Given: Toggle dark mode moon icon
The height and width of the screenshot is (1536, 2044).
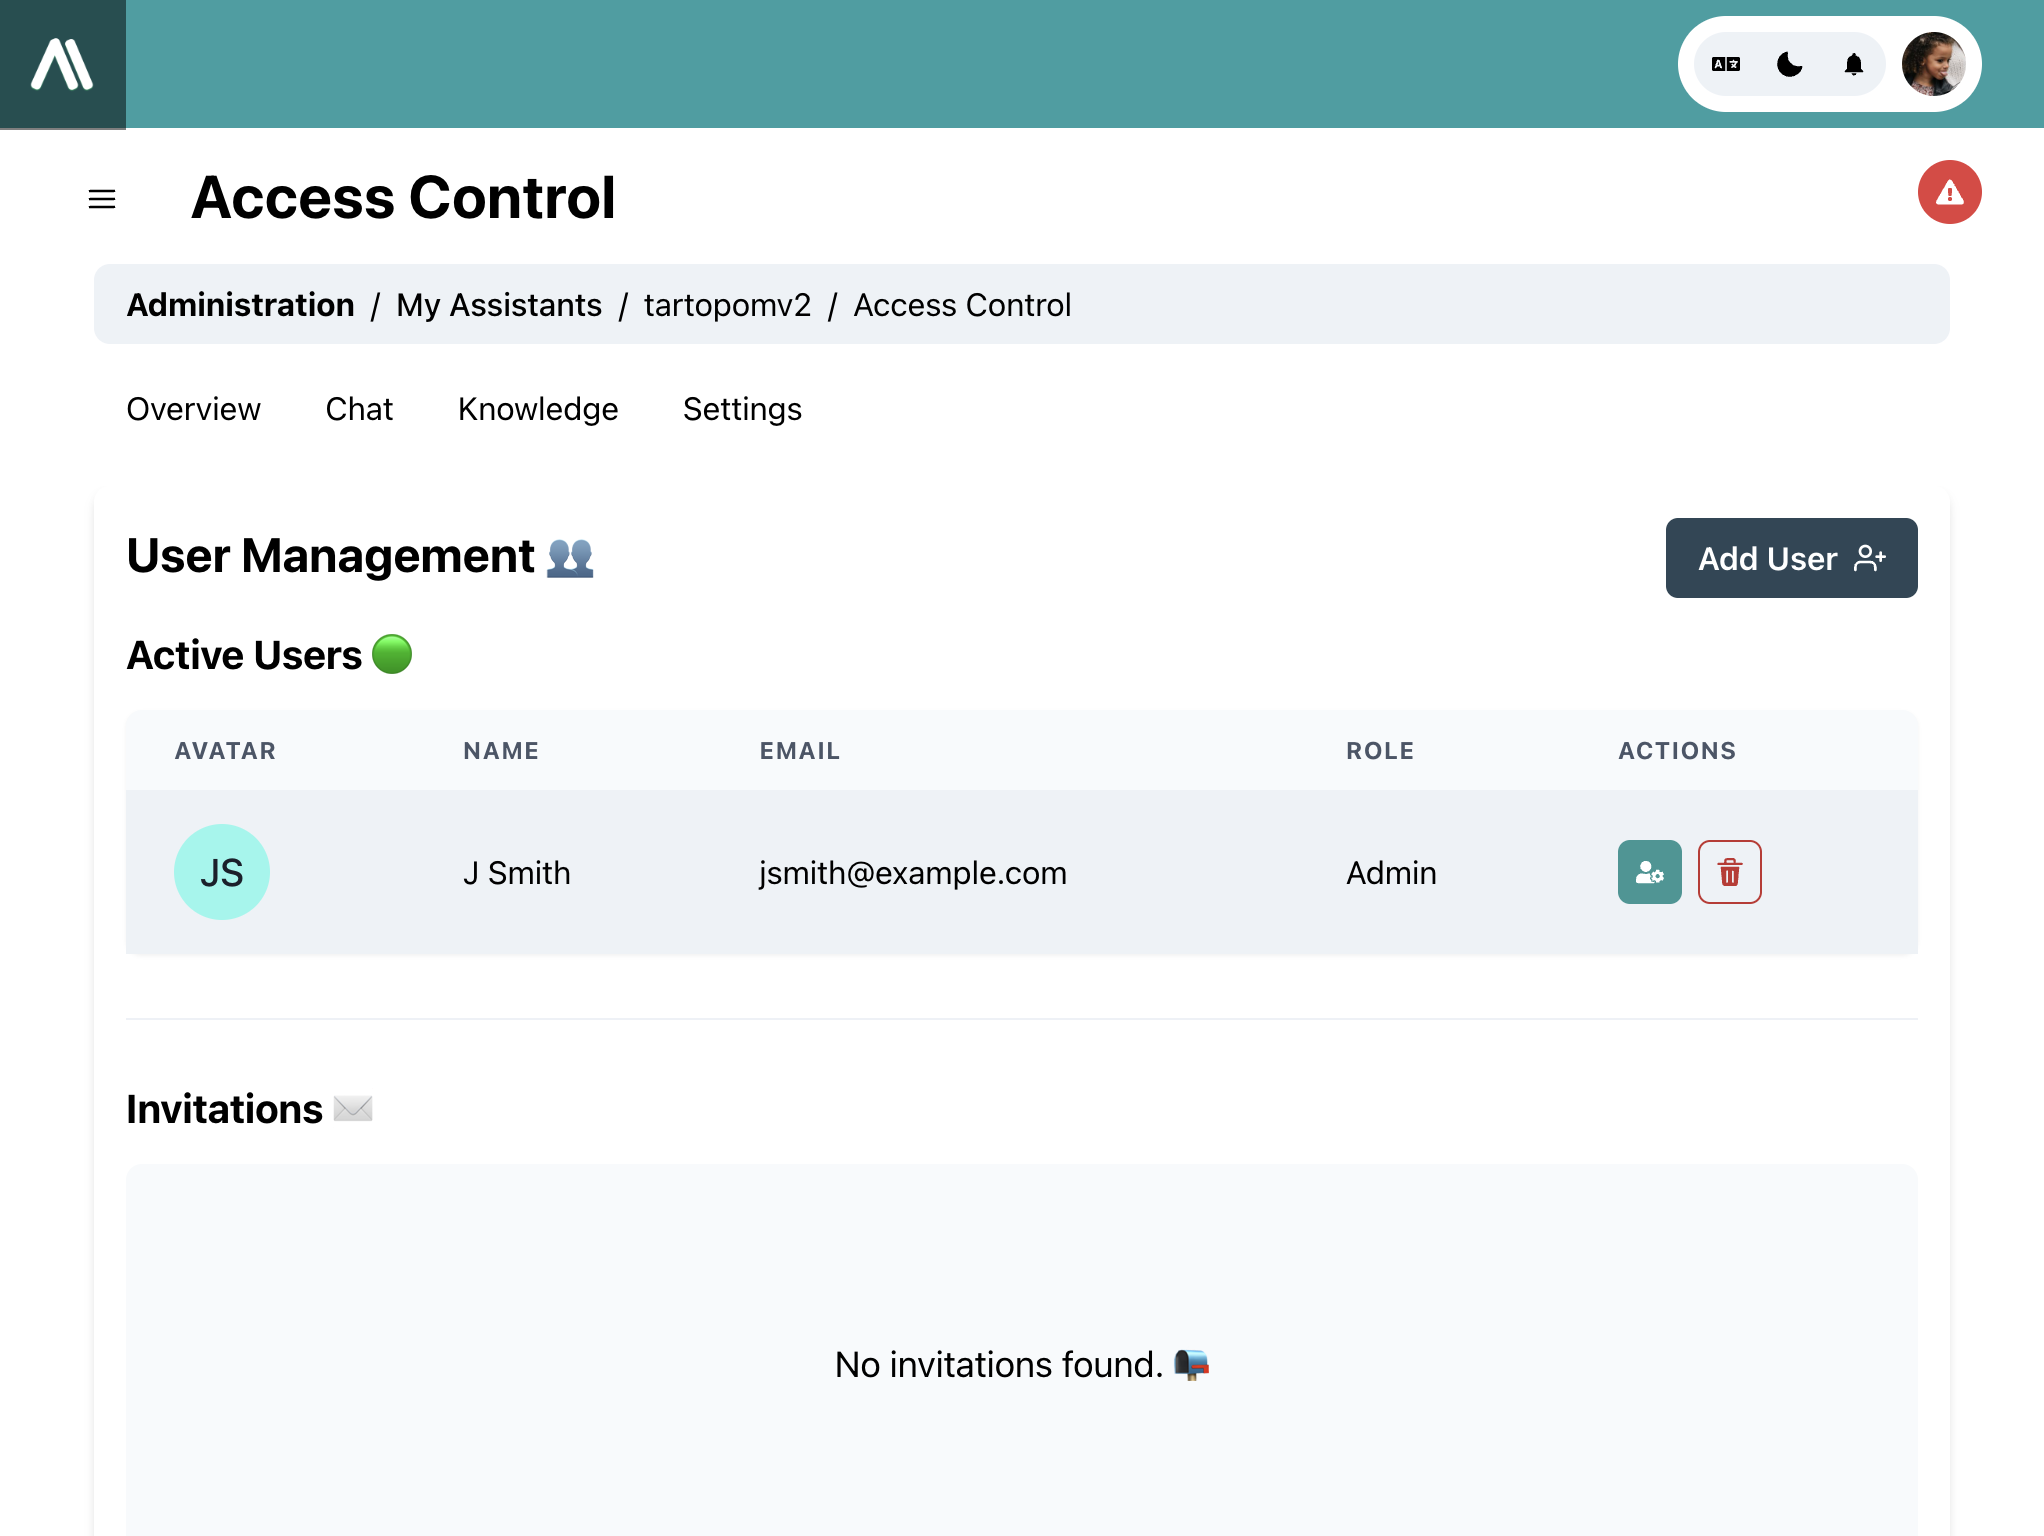Looking at the screenshot, I should click(x=1787, y=65).
